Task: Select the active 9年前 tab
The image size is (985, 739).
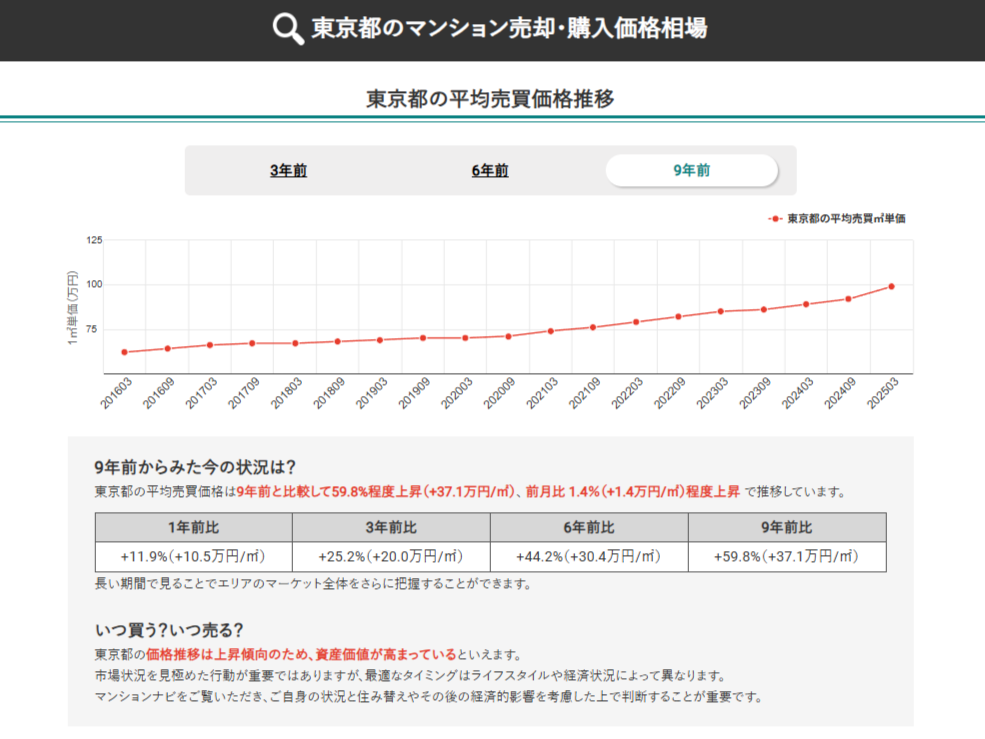Action: pos(691,171)
